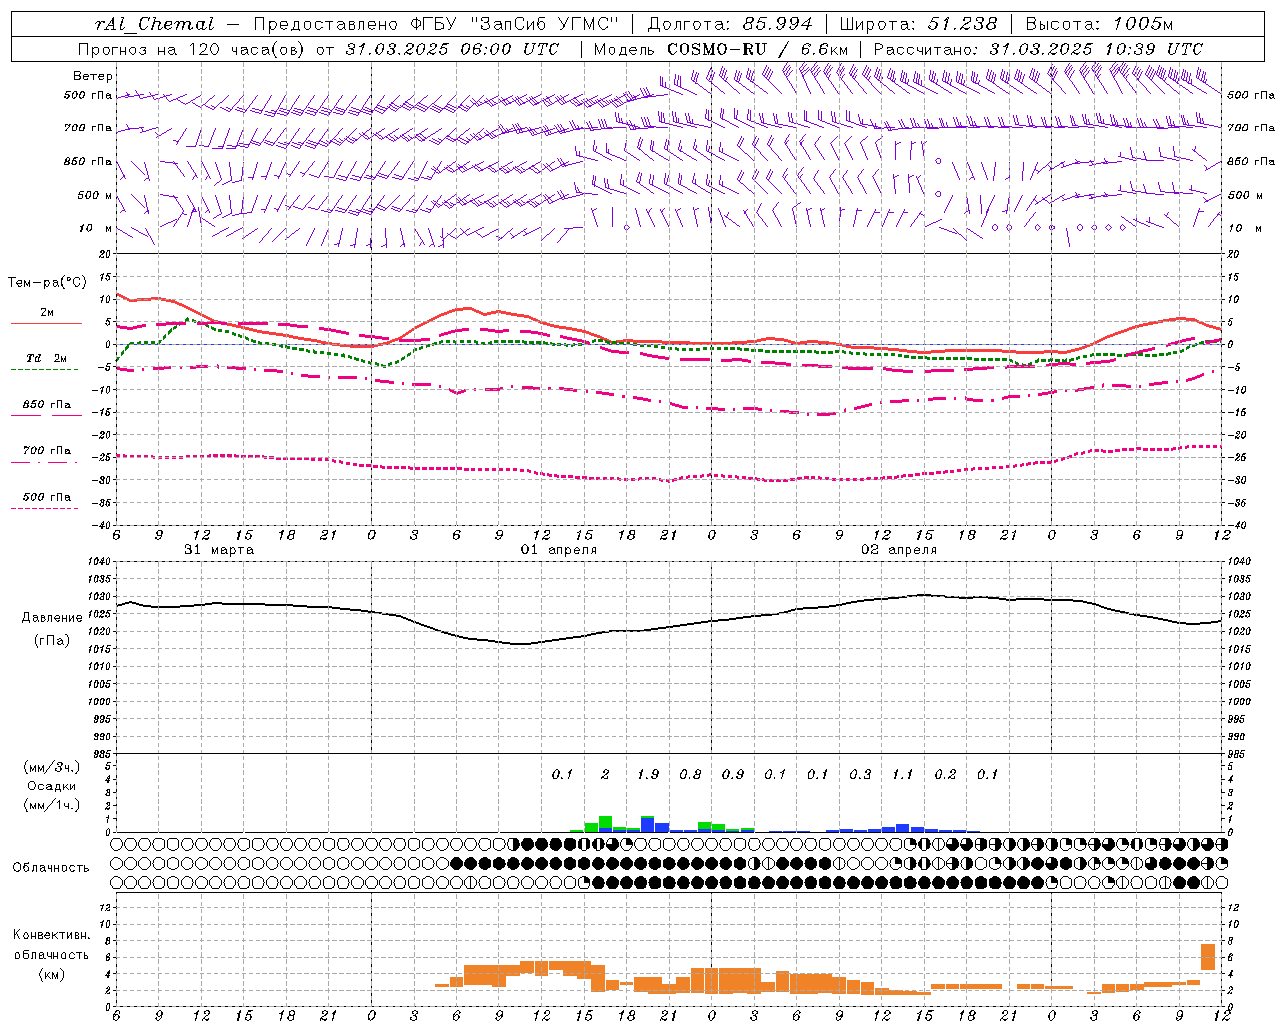Click the Рассчитано: 31.03.2025 10:39 UTC text

1038,49
